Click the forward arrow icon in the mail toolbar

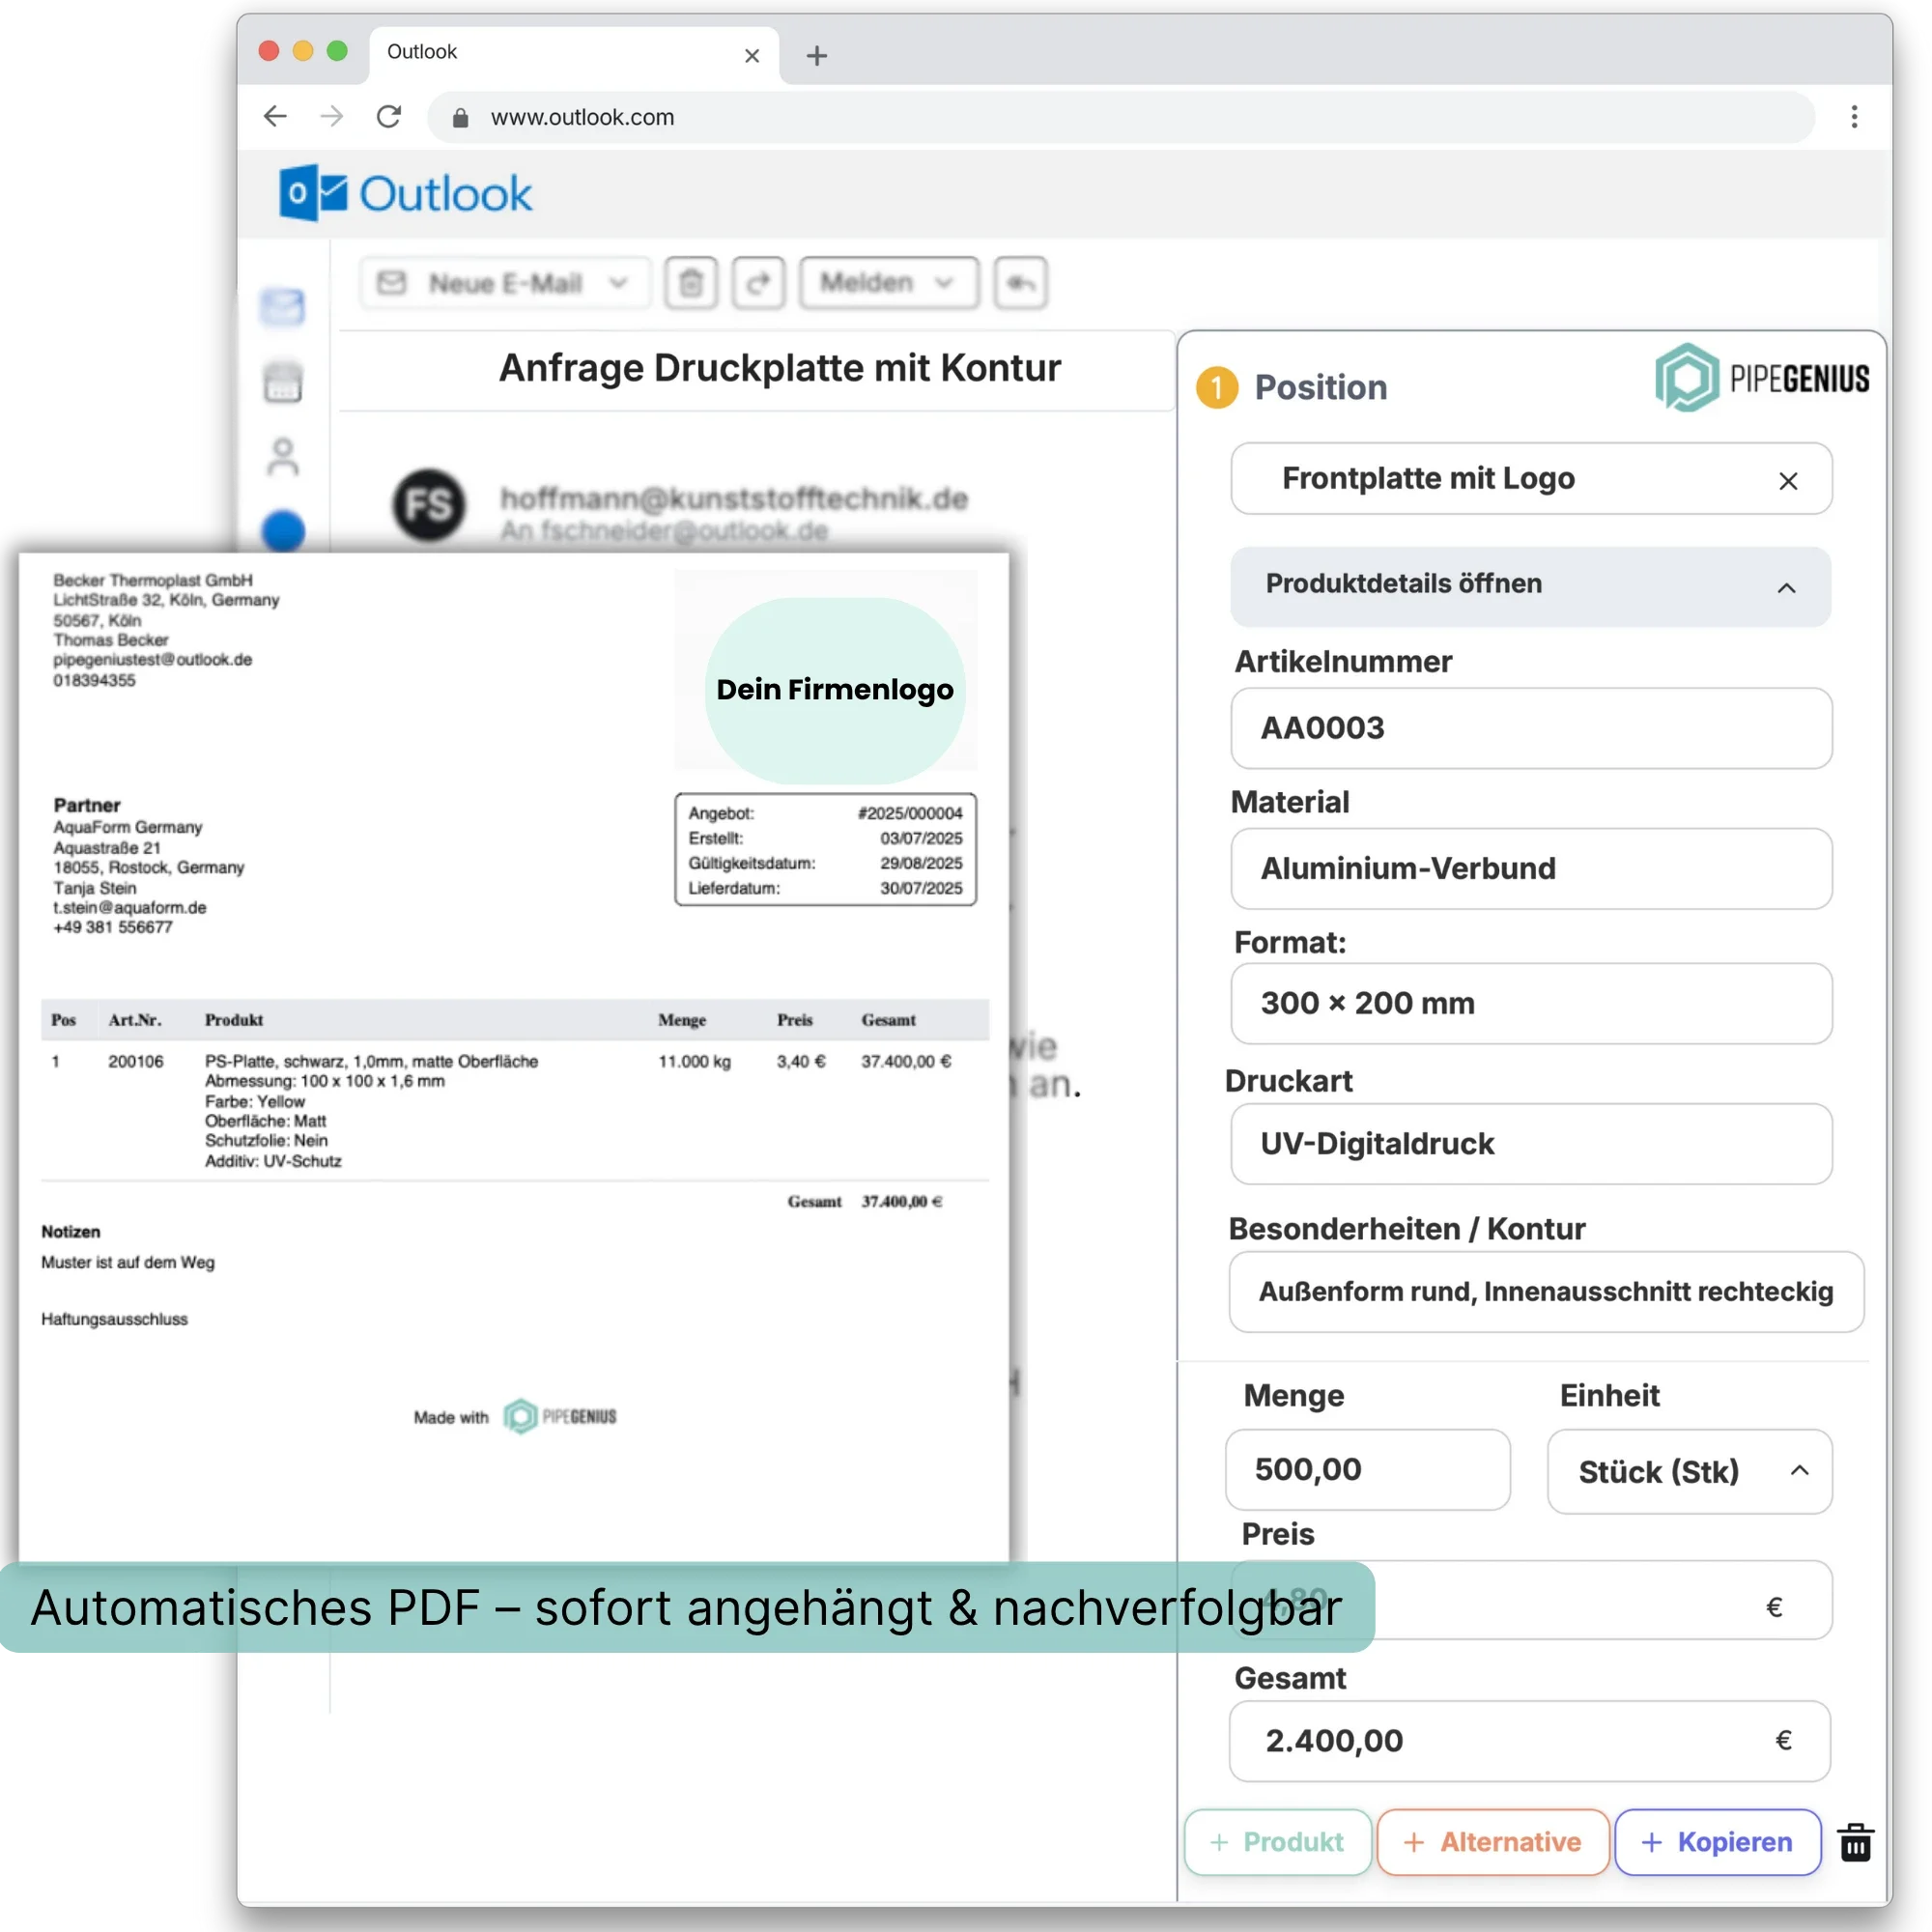(758, 283)
